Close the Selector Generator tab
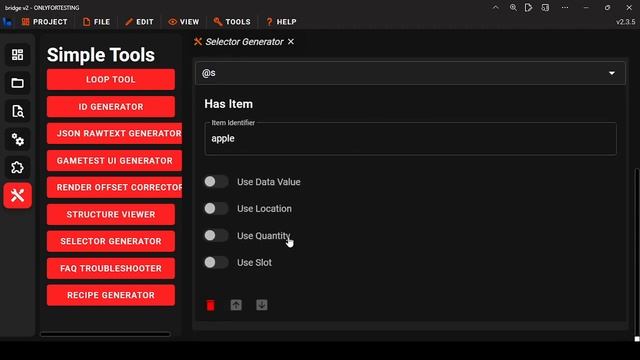 coord(291,42)
